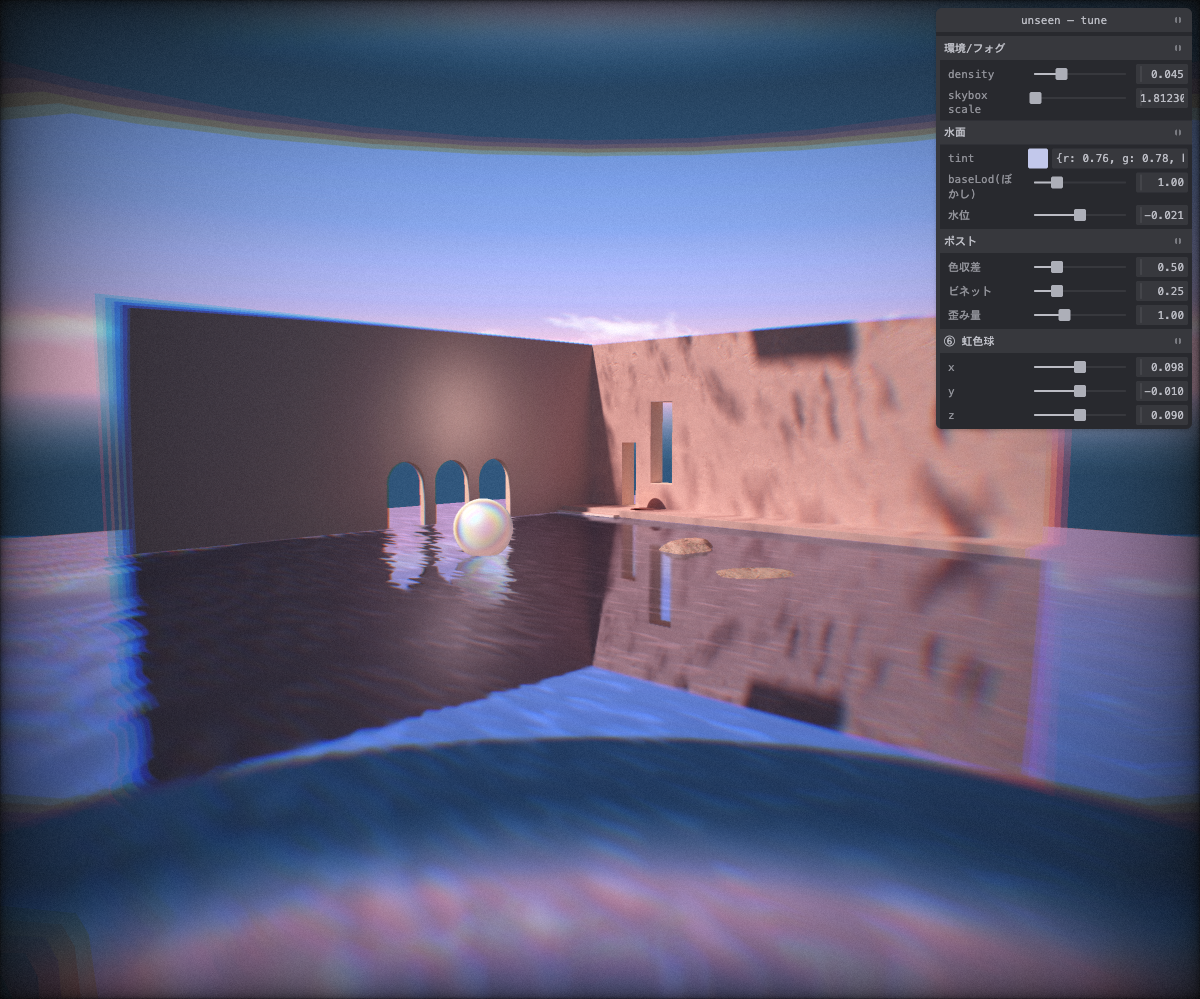Click the 'ビネット' label text

point(970,291)
